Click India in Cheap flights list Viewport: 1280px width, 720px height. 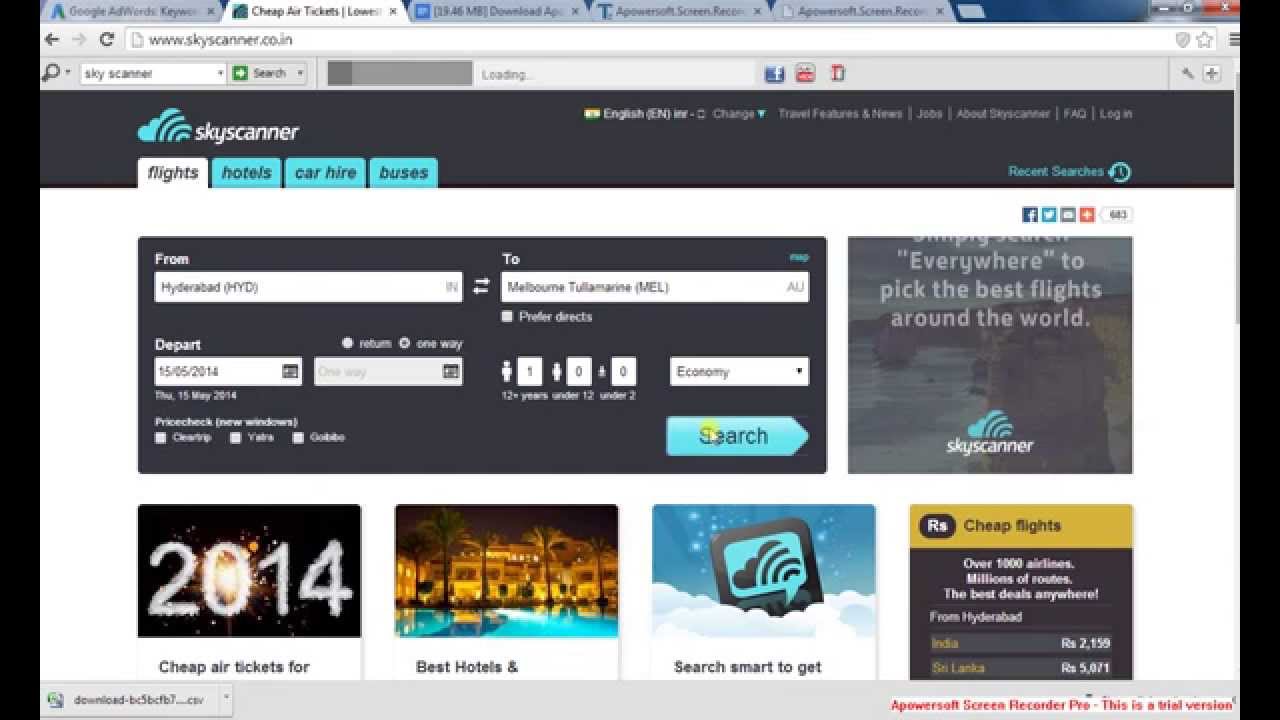point(945,643)
